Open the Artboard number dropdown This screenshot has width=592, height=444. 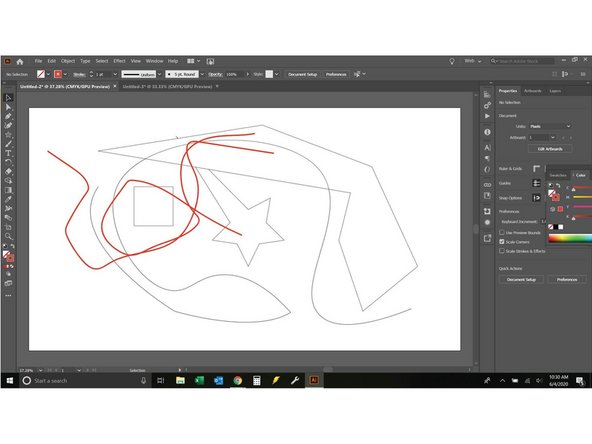point(553,137)
